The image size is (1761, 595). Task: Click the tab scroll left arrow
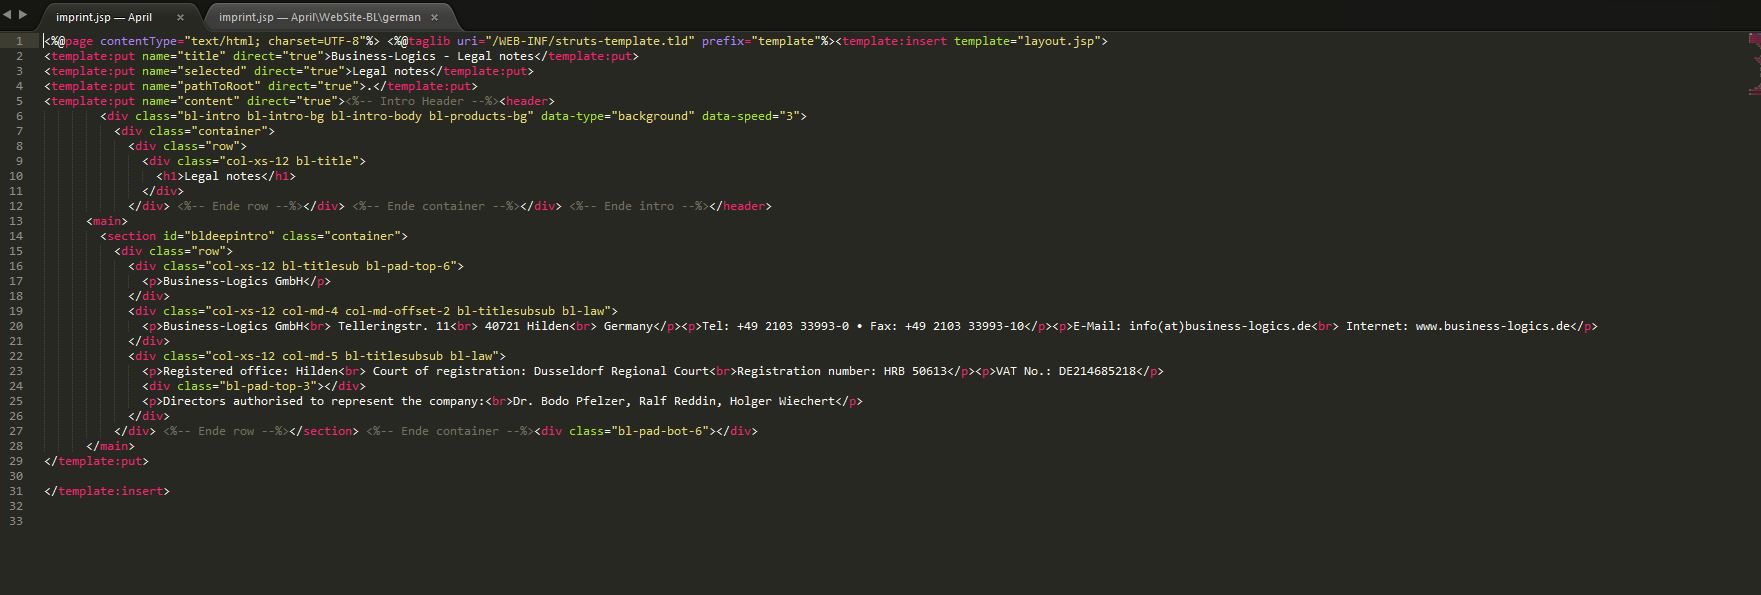(x=8, y=14)
